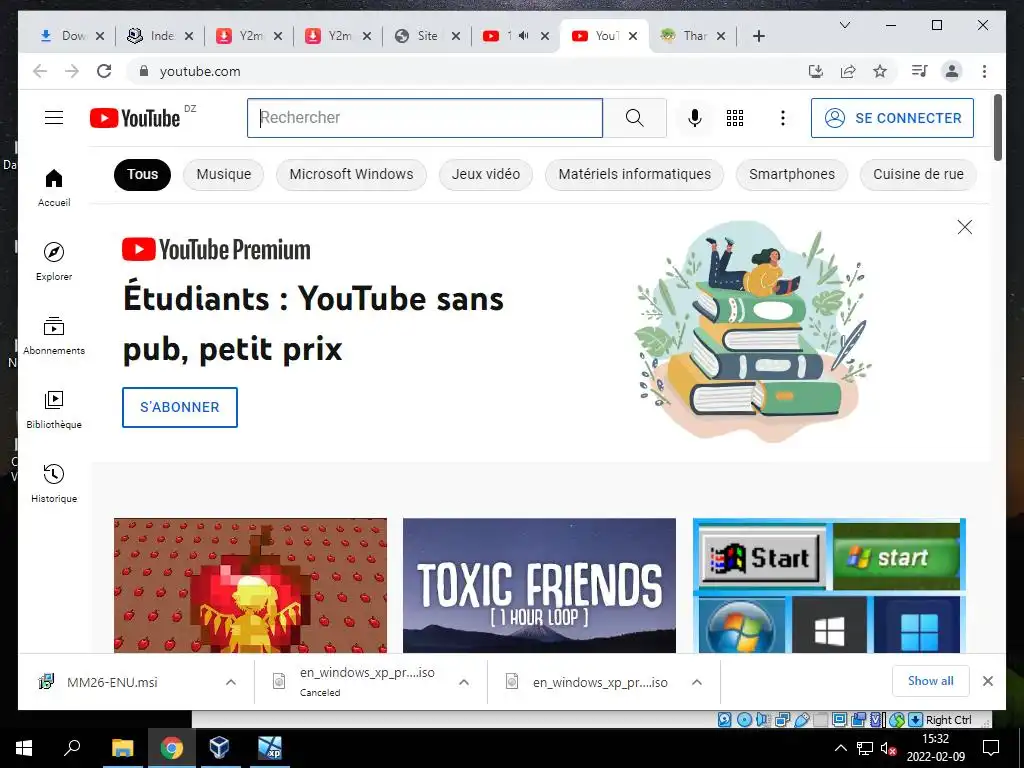This screenshot has width=1024, height=768.
Task: Expand options for the canceled iso download
Action: (x=464, y=682)
